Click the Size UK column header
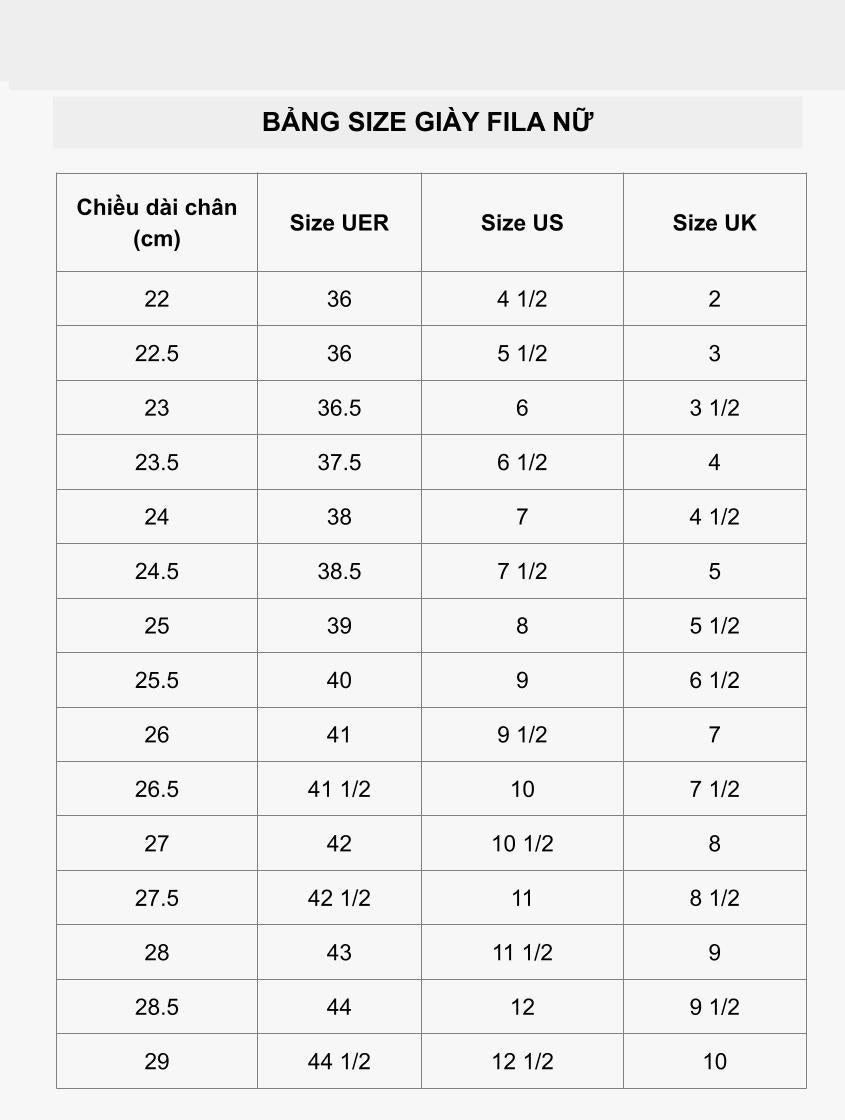Screen dimensions: 845x1120 point(714,222)
